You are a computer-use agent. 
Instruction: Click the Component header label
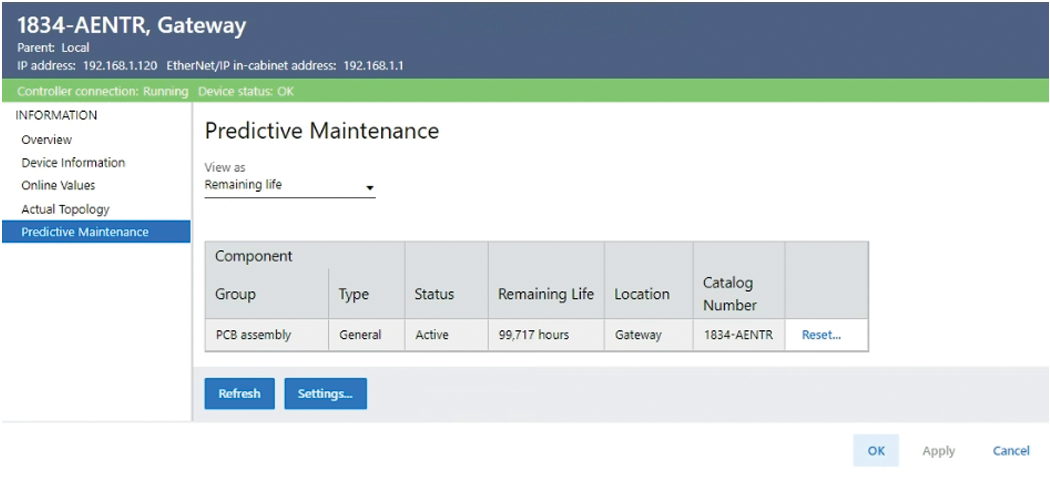click(254, 256)
